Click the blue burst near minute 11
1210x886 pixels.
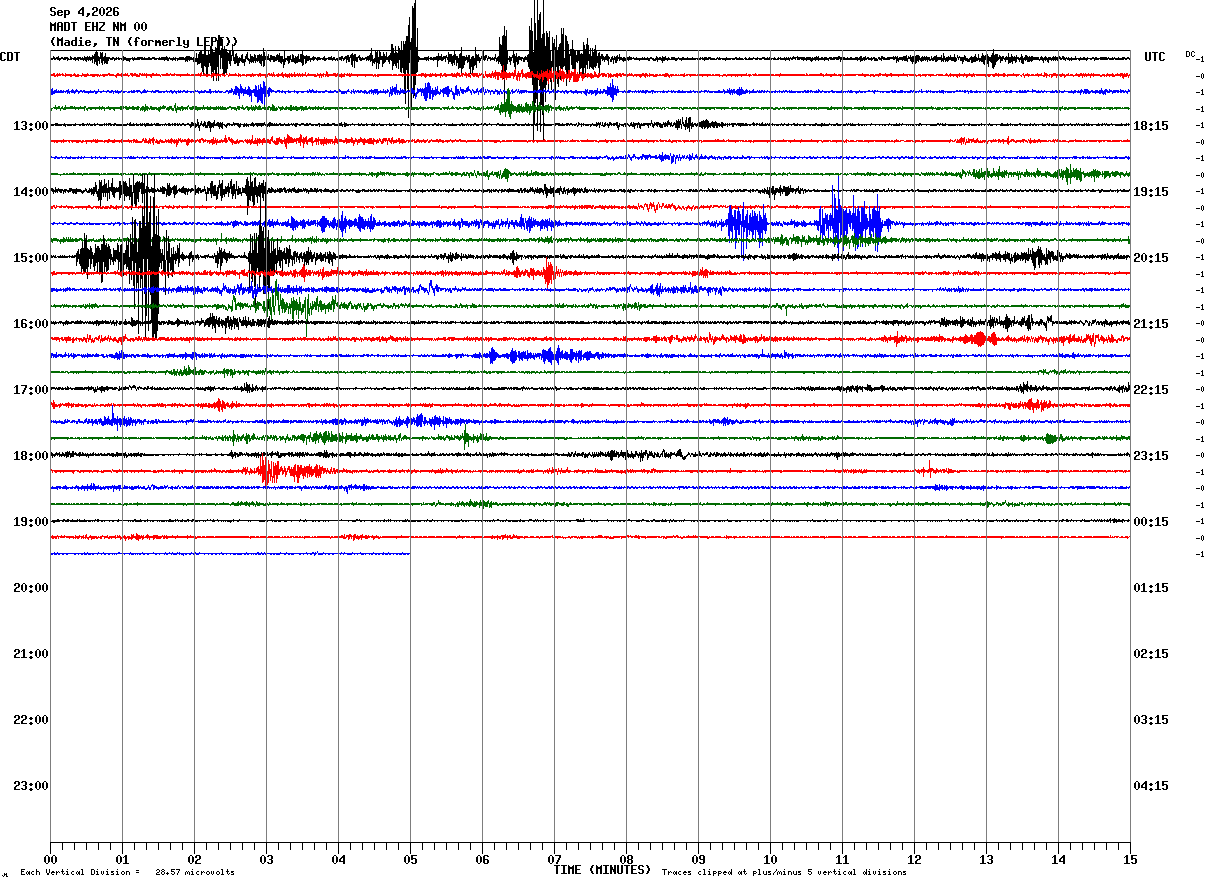tap(850, 222)
